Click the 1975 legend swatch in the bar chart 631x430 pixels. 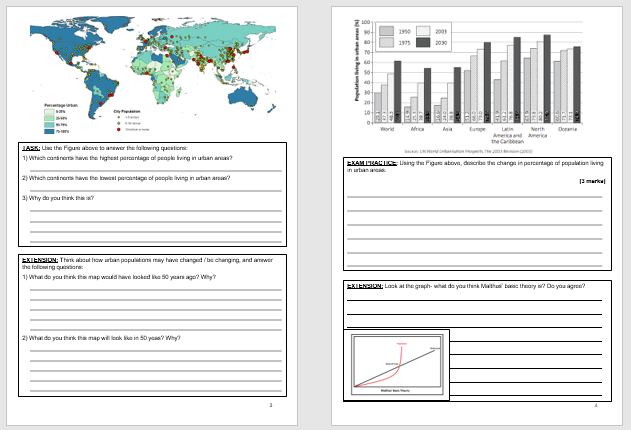[x=386, y=42]
